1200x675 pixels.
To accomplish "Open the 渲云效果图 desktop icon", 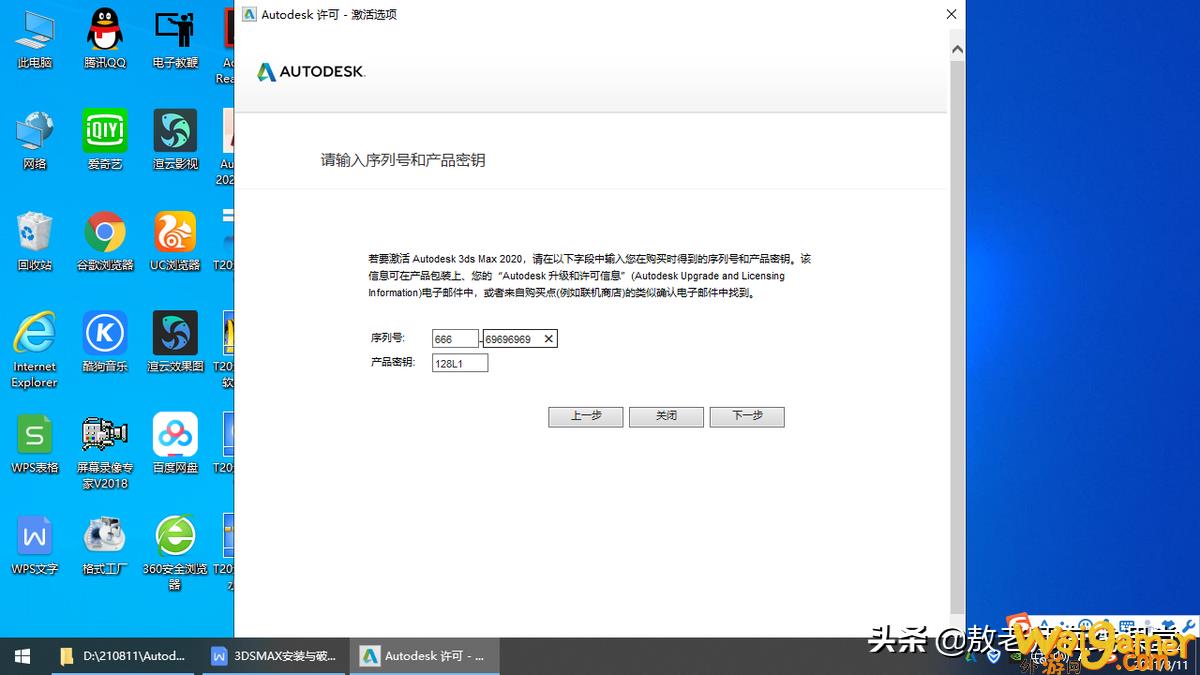I will pos(175,342).
